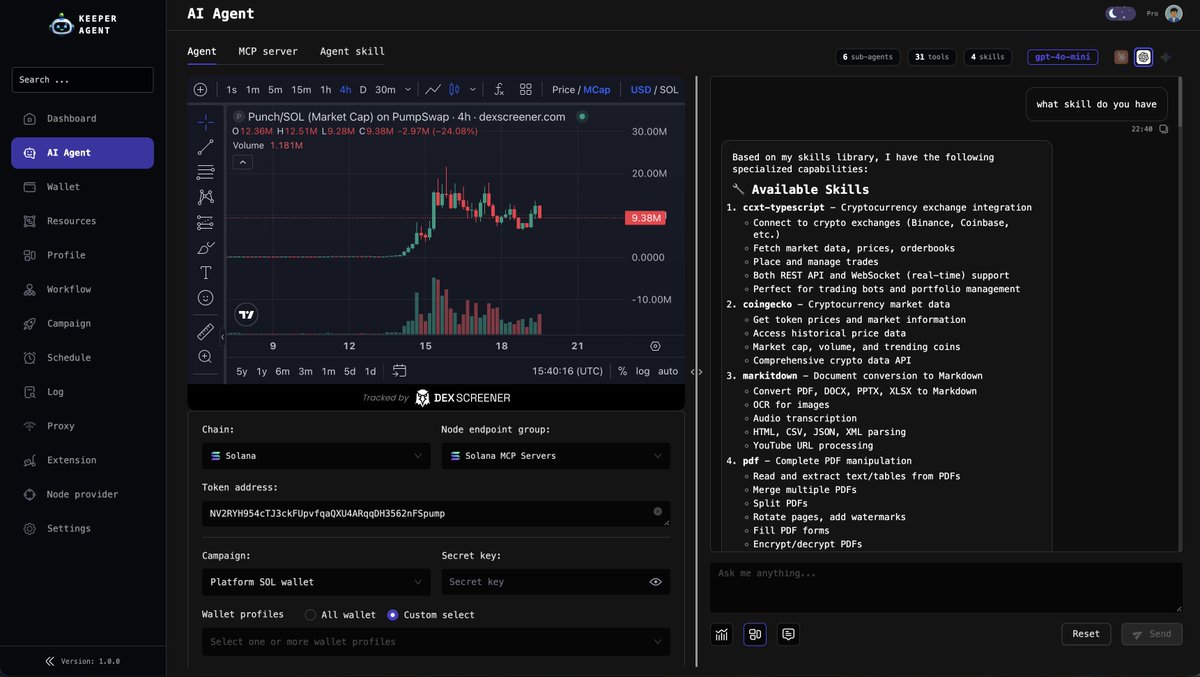Show the secret key with eye icon
The height and width of the screenshot is (677, 1200).
click(x=656, y=581)
